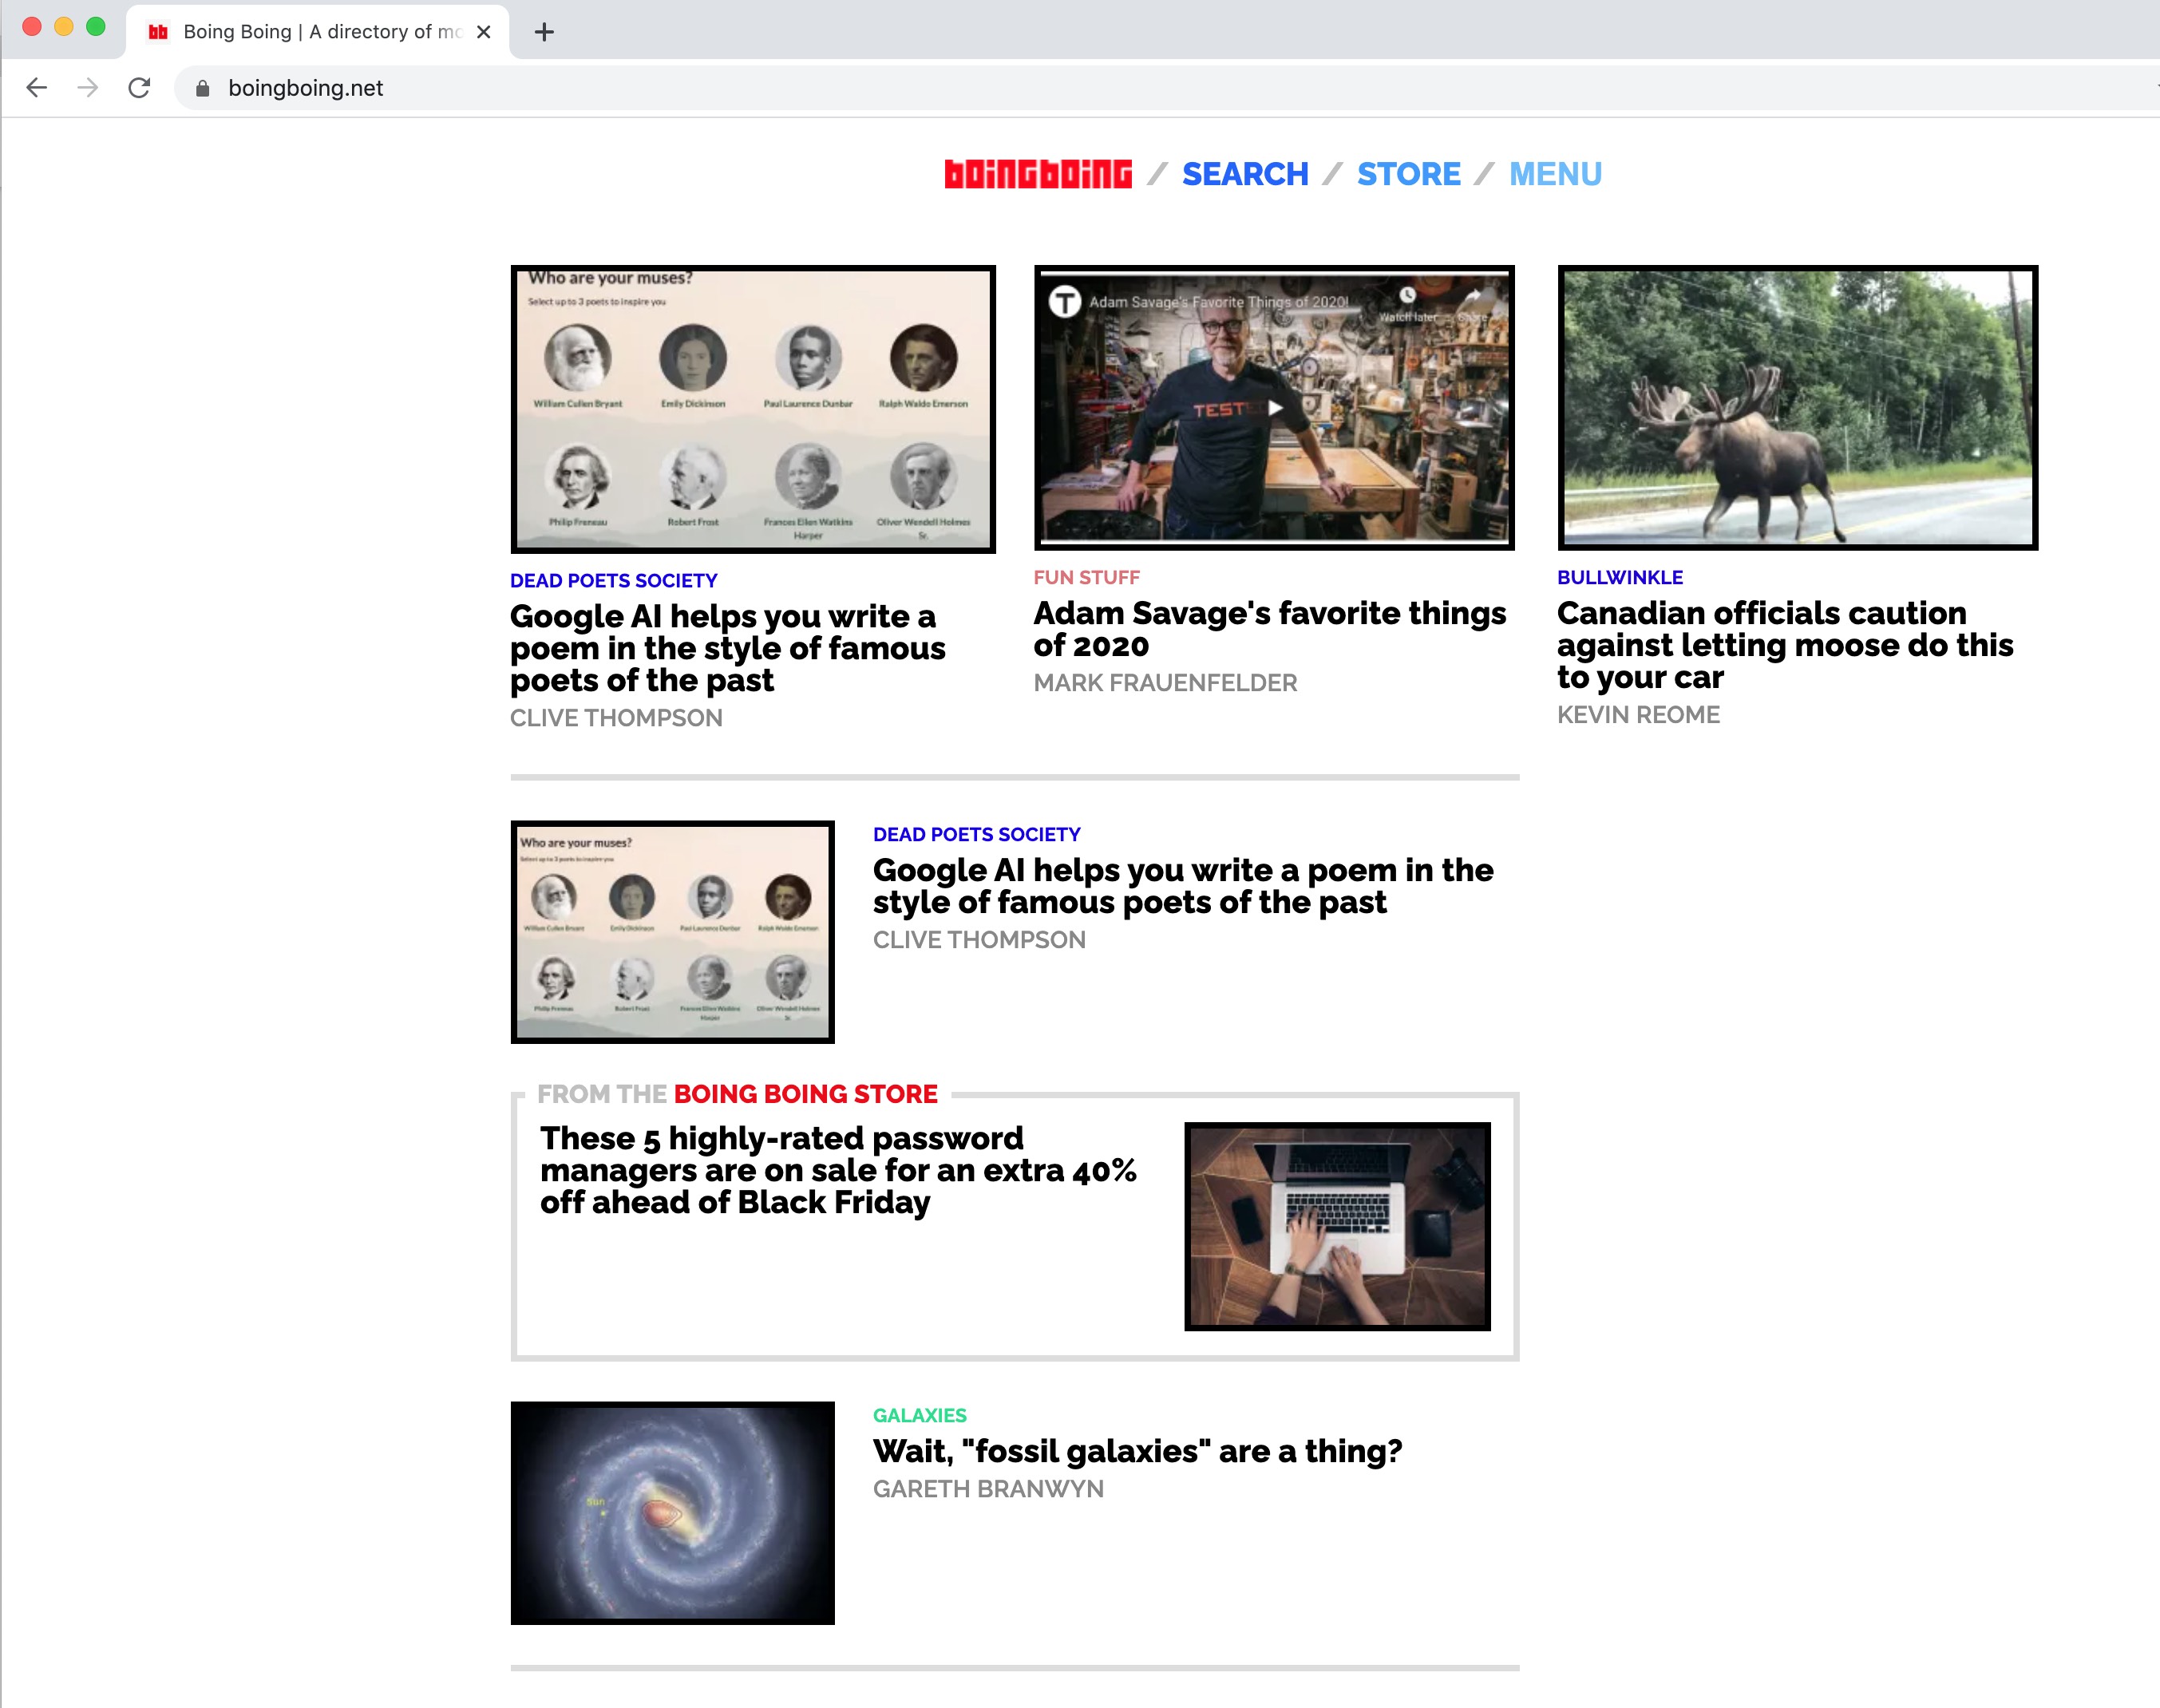
Task: Click the browser forward arrow
Action: tap(88, 88)
